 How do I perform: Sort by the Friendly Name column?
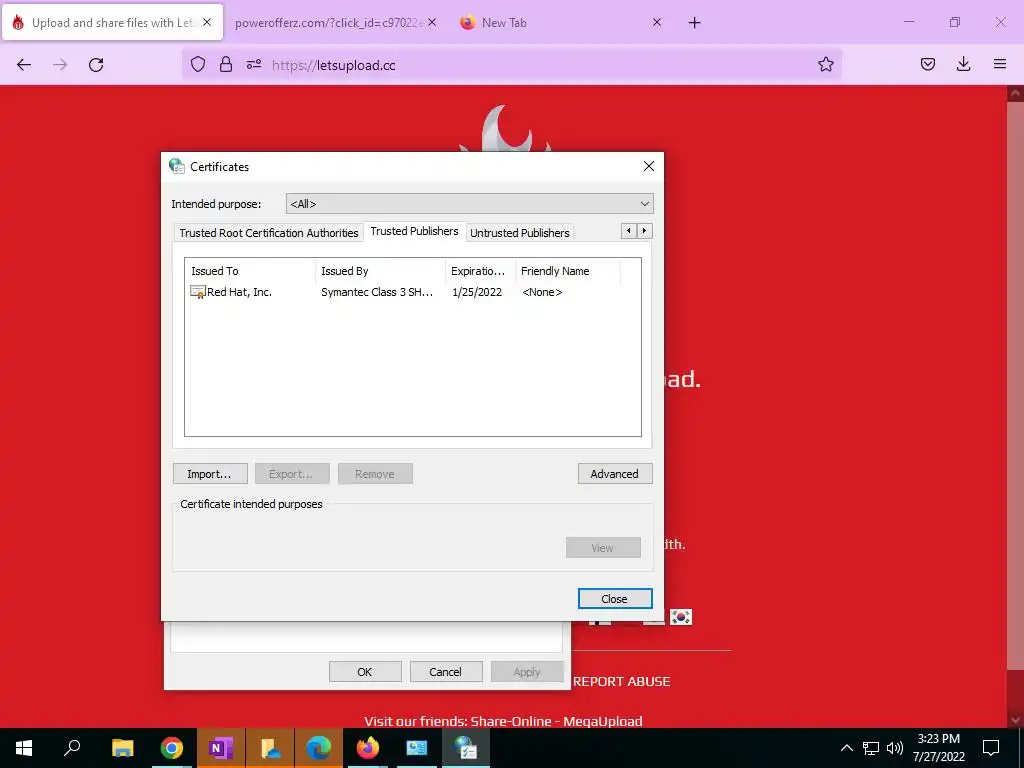(x=567, y=271)
